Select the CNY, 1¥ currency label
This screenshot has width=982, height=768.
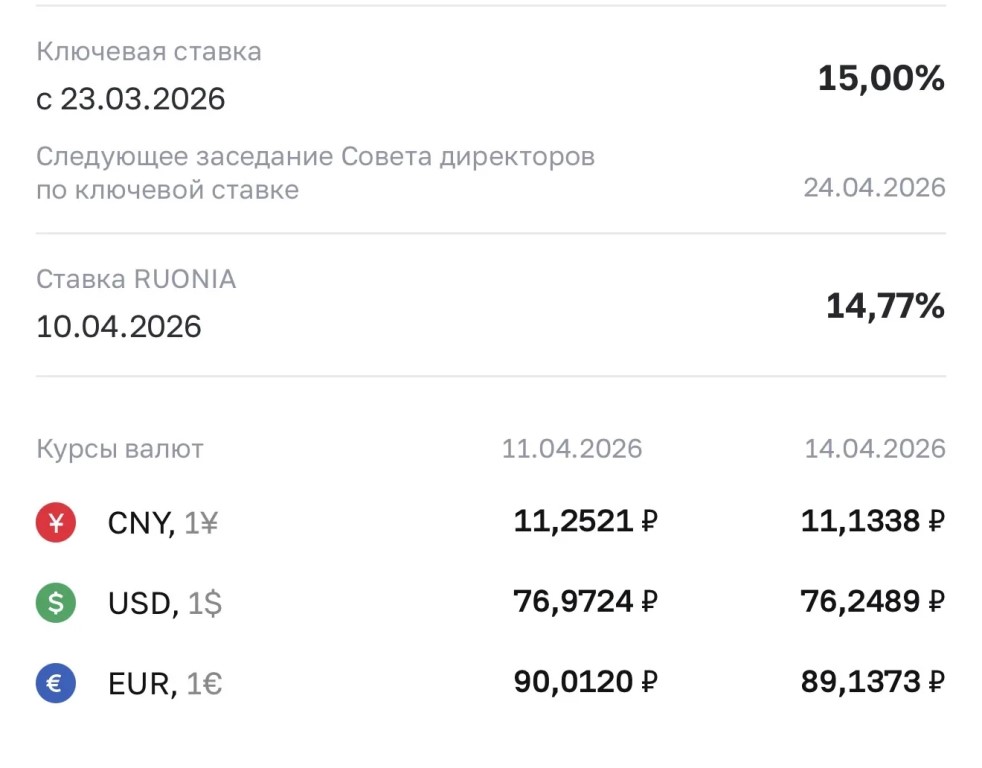click(162, 522)
